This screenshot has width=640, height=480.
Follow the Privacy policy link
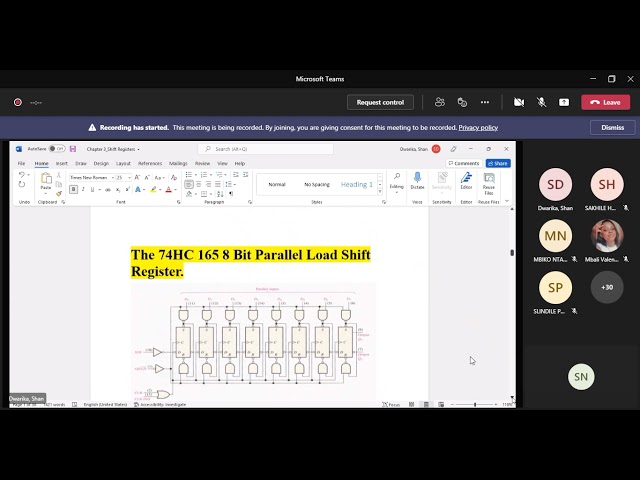(478, 128)
